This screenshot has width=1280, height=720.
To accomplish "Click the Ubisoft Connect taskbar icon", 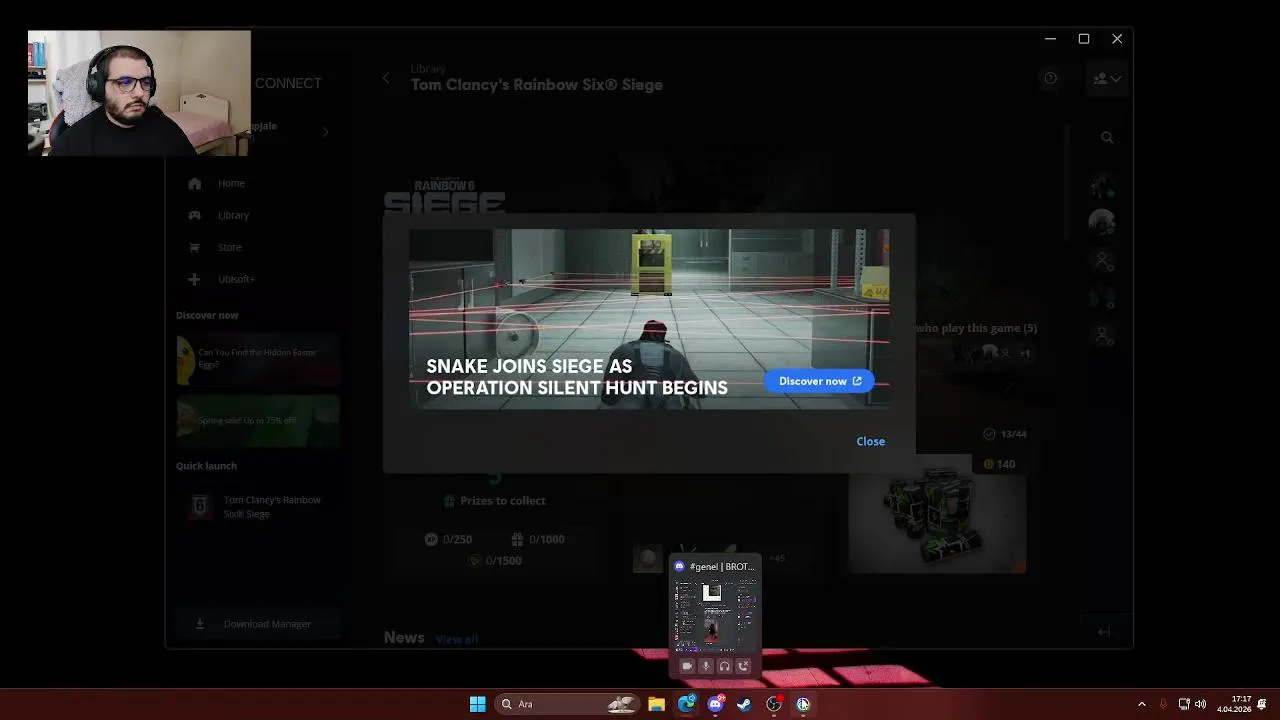I will [x=803, y=704].
